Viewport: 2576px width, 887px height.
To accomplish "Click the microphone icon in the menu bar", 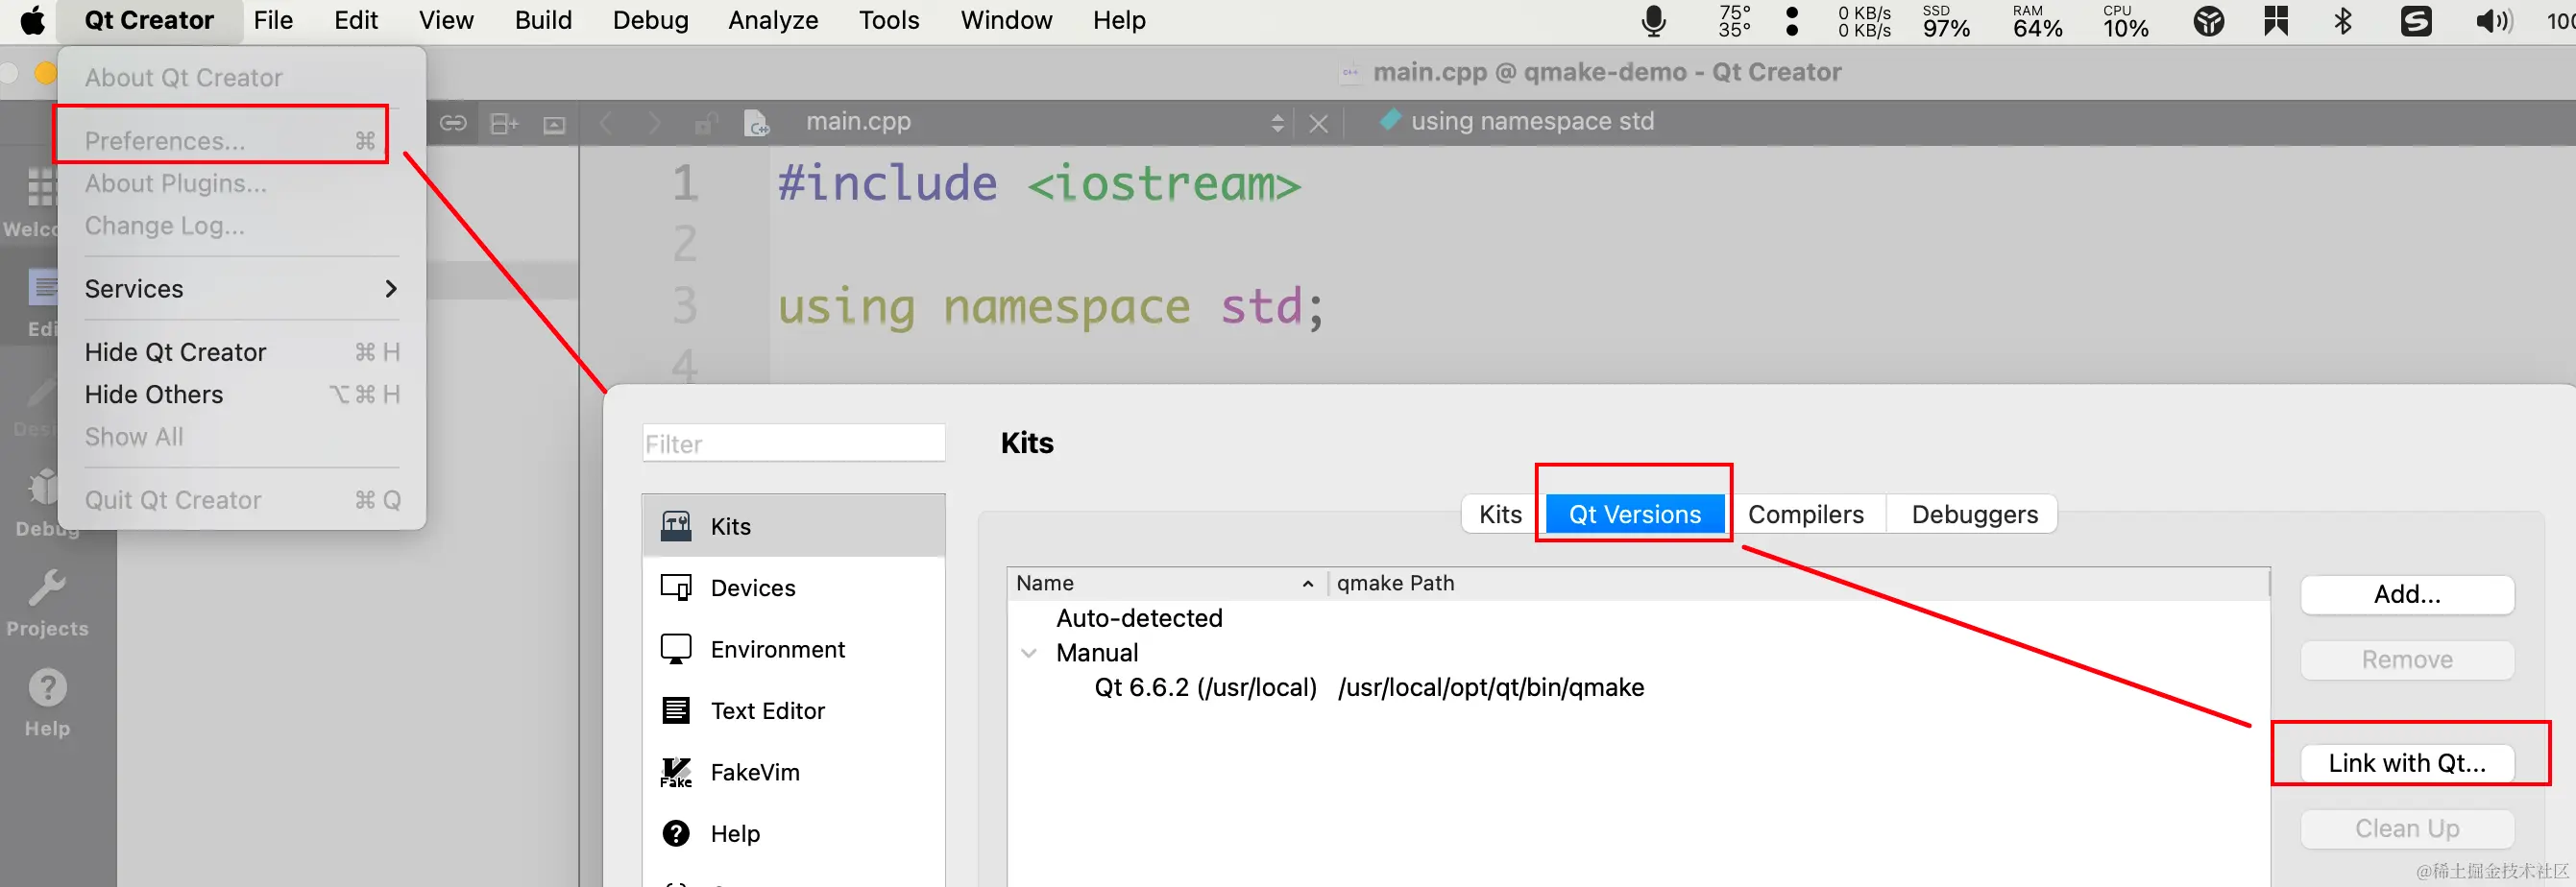I will pos(1654,21).
